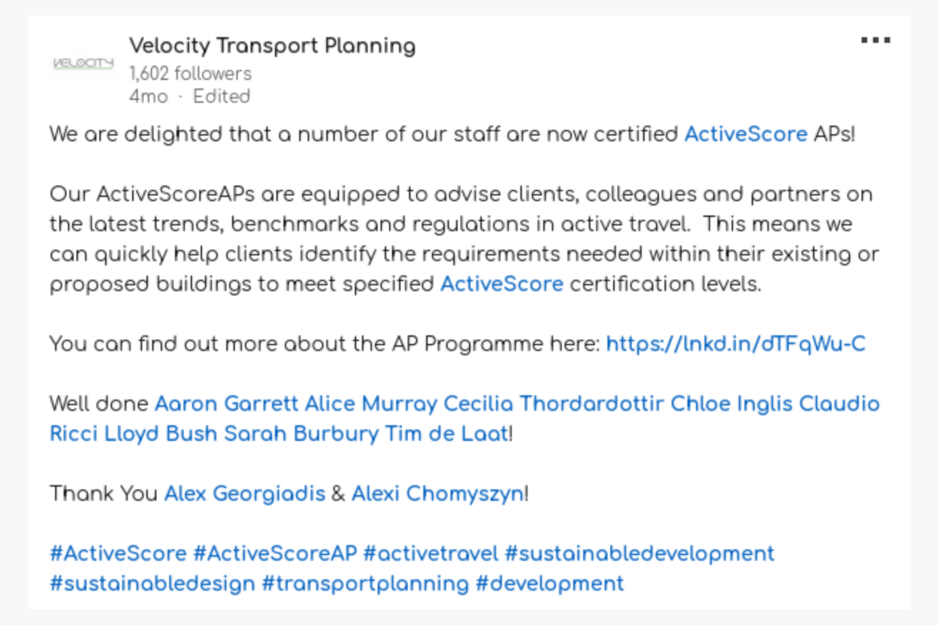Screen dimensions: 938x625
Task: View Aaron Garrett's profile
Action: pos(226,404)
